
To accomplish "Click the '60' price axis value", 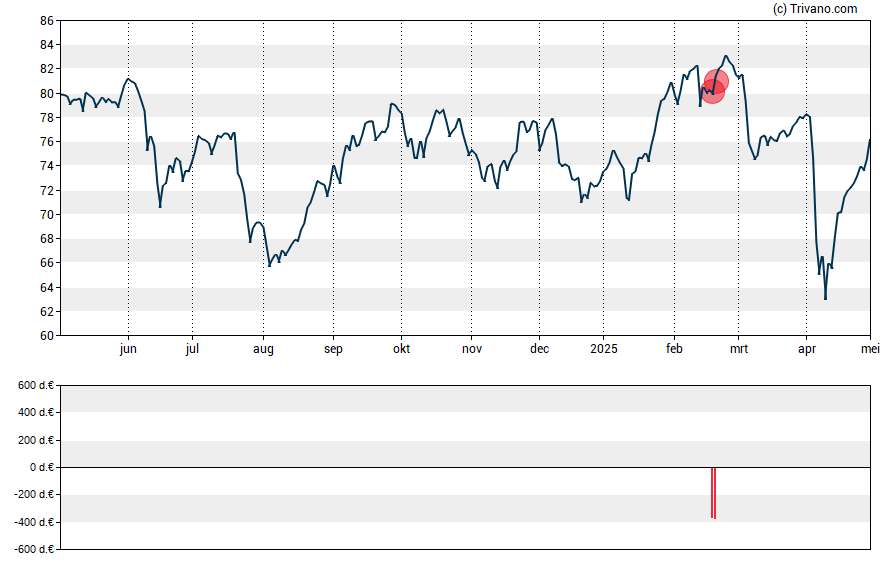I will [x=47, y=336].
